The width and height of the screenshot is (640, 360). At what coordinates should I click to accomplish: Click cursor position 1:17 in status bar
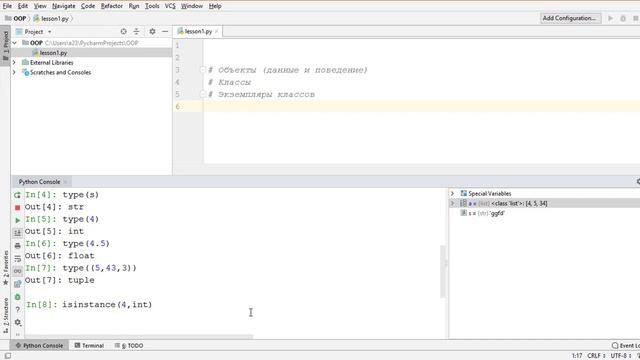tap(577, 356)
